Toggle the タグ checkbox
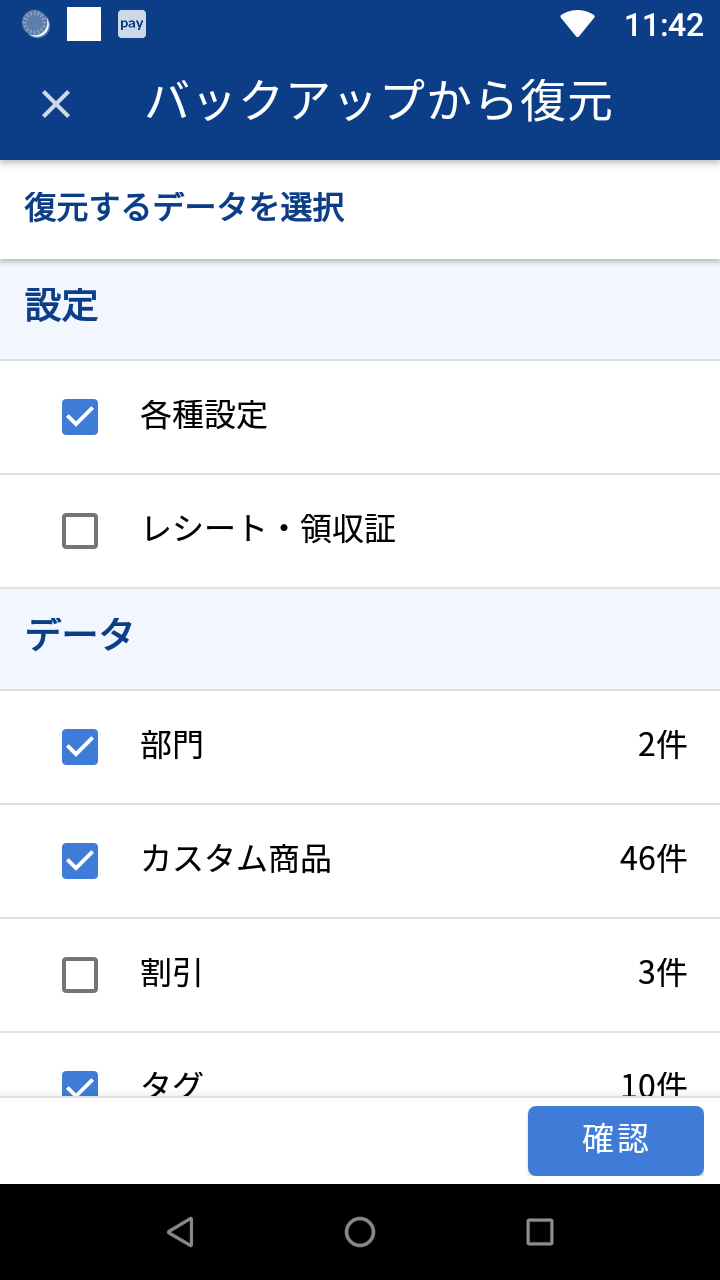The width and height of the screenshot is (720, 1280). (80, 1084)
